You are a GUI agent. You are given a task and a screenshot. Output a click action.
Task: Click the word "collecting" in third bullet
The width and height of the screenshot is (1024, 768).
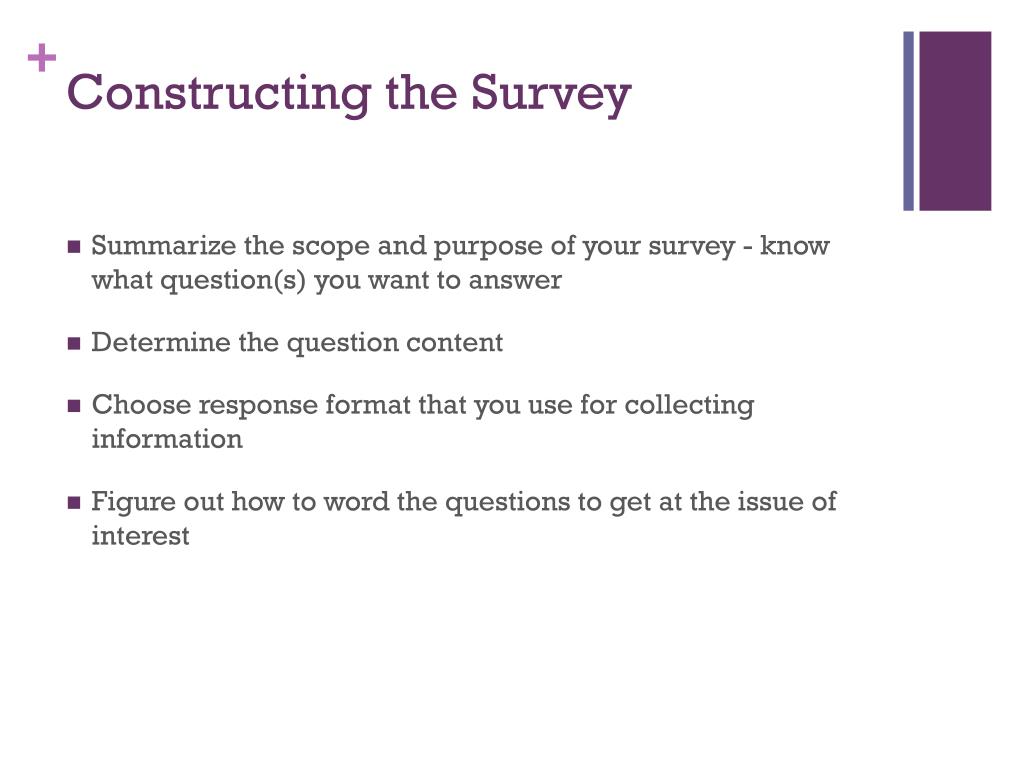click(x=689, y=405)
